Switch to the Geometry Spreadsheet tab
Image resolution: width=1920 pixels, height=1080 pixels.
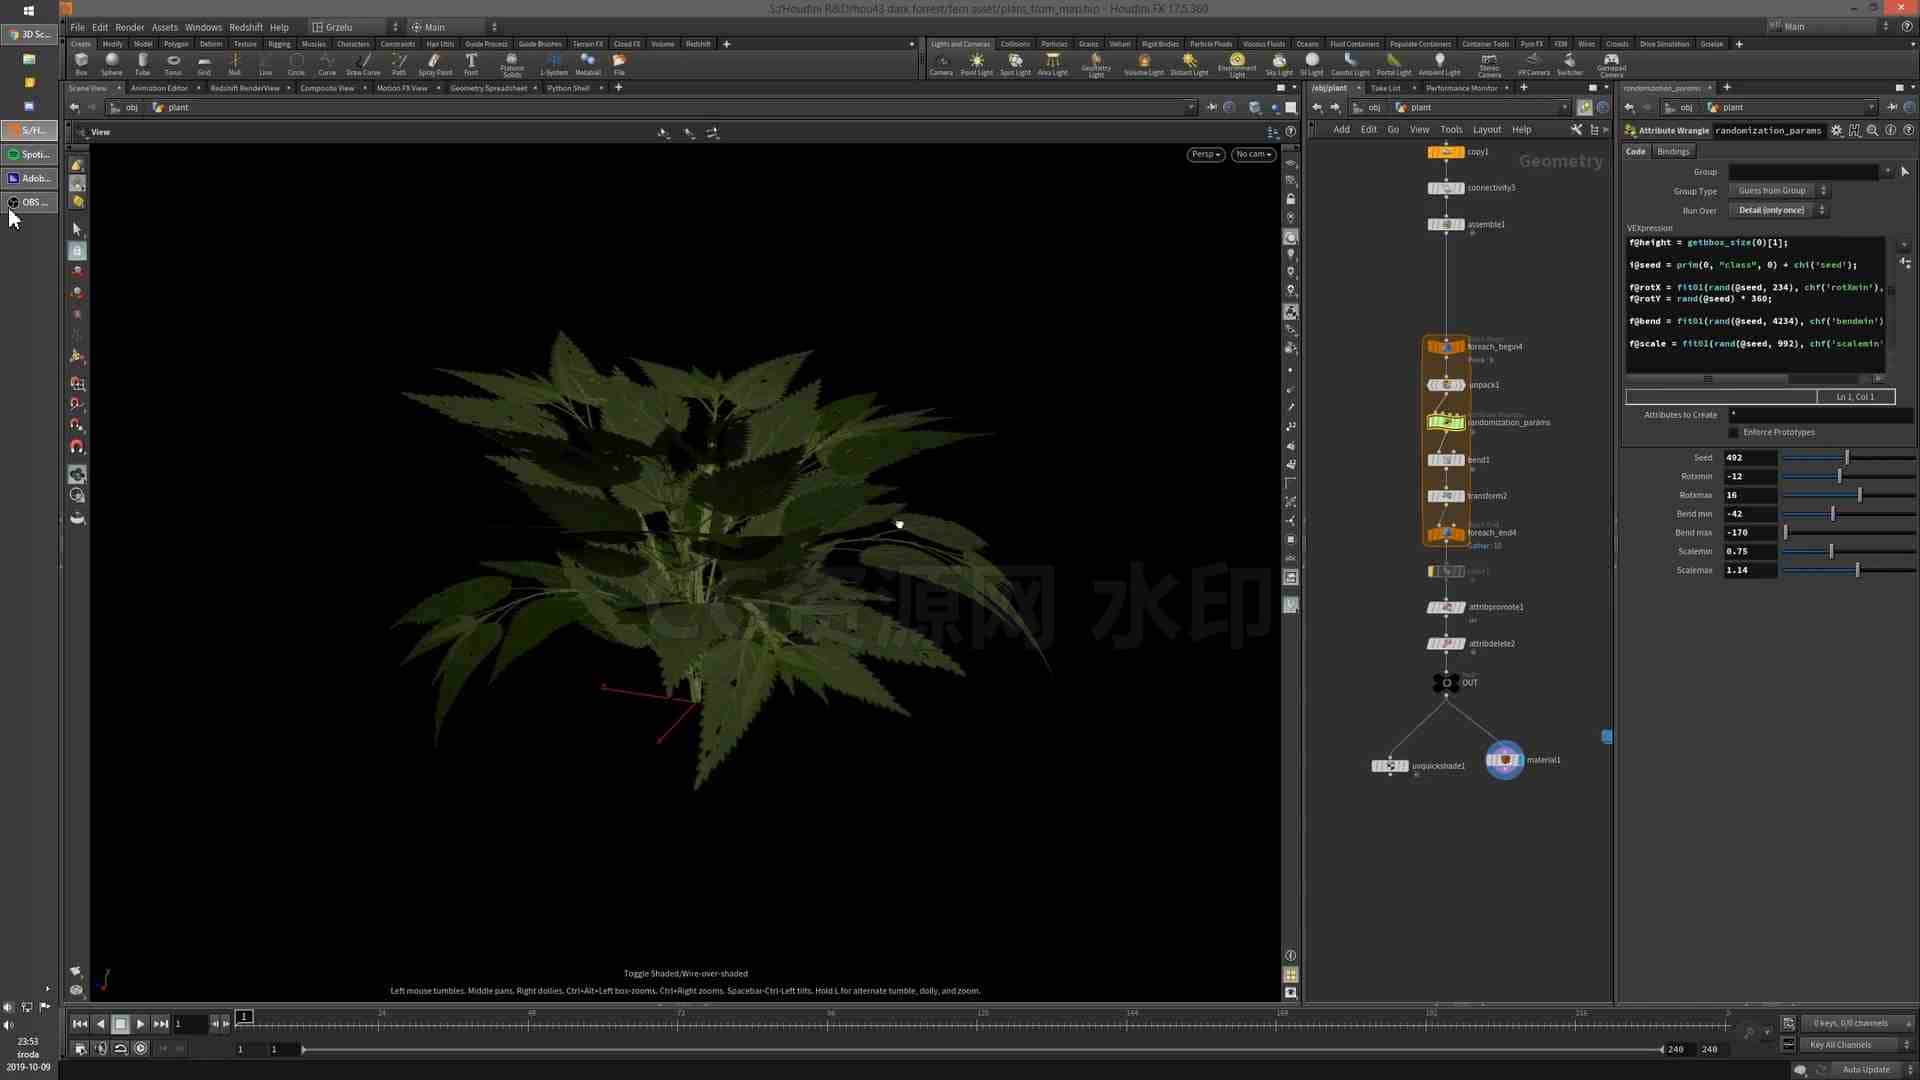click(488, 88)
